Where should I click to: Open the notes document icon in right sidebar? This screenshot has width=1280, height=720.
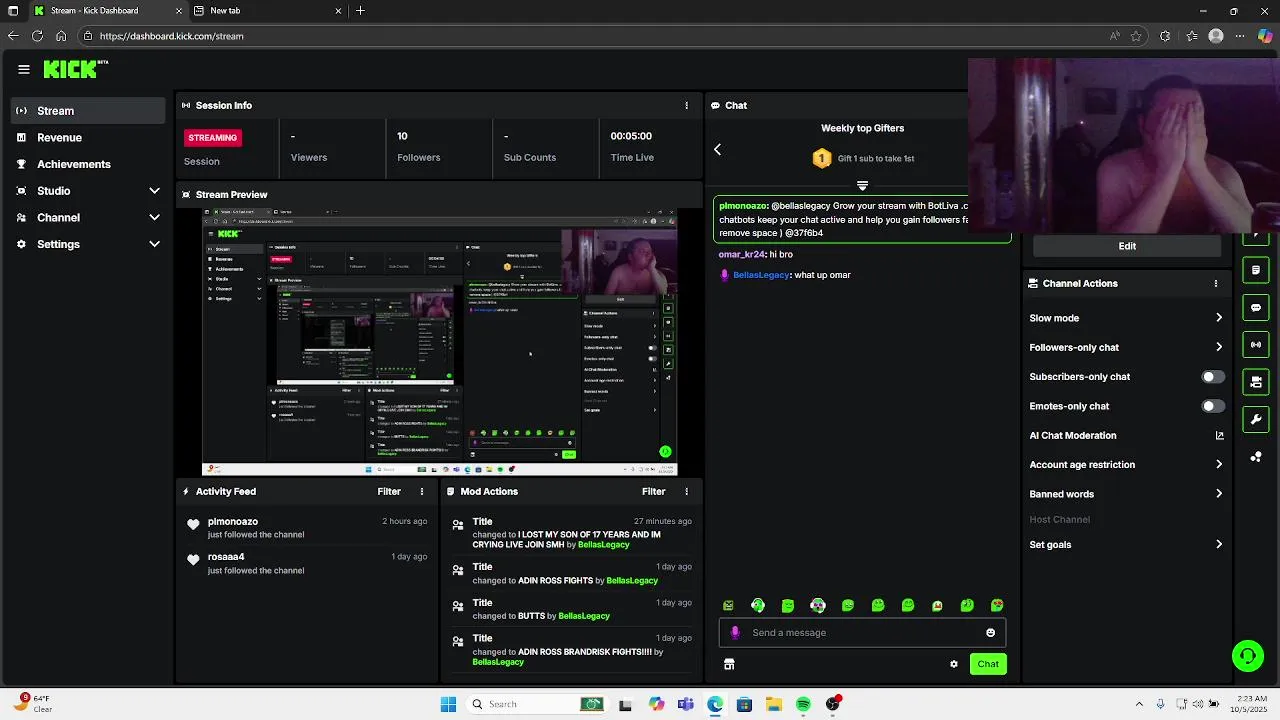pos(1256,270)
